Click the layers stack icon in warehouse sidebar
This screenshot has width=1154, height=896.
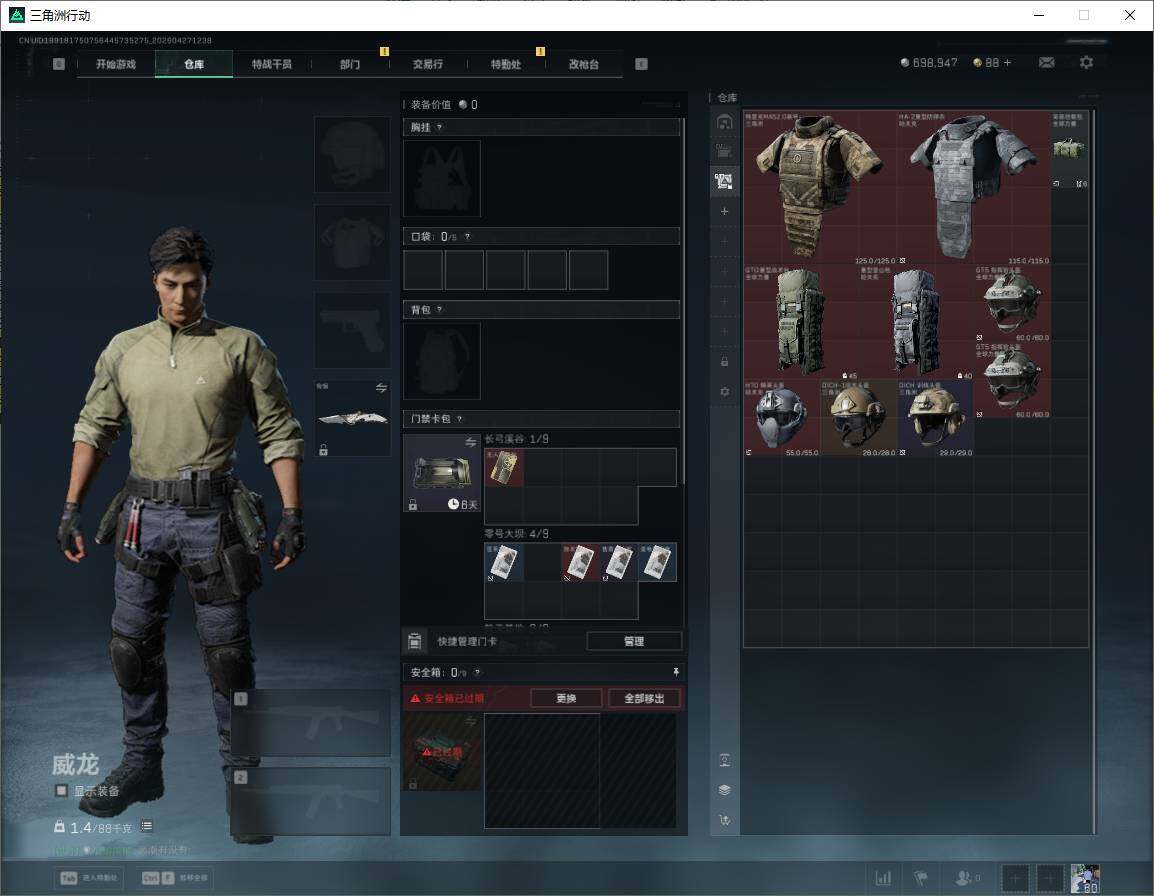724,790
